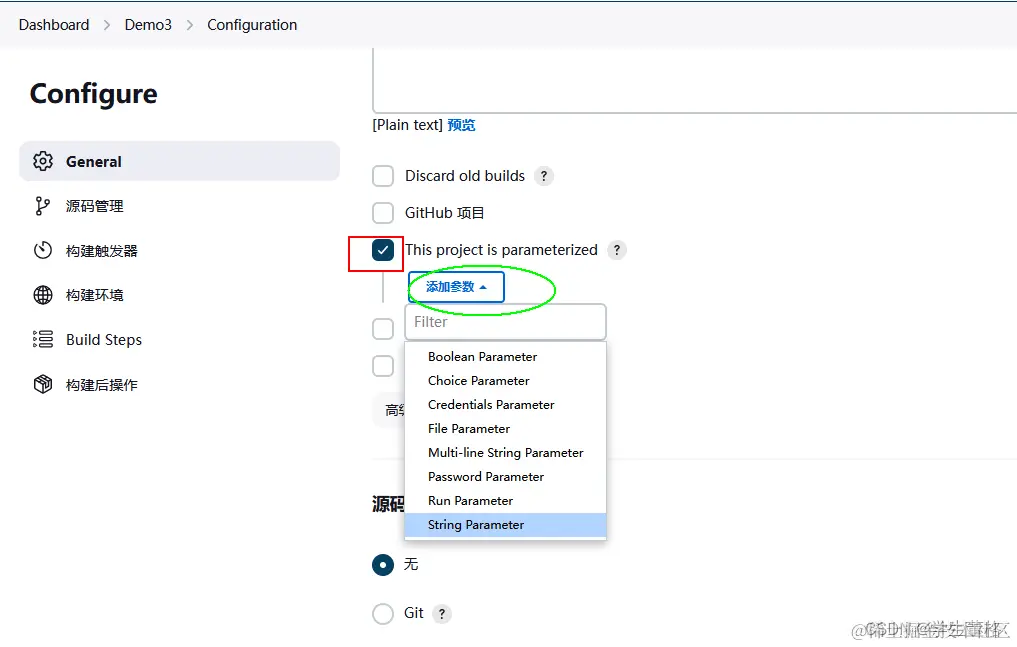Screen dimensions: 1017x647
Task: Click inside the description text area
Action: point(695,81)
